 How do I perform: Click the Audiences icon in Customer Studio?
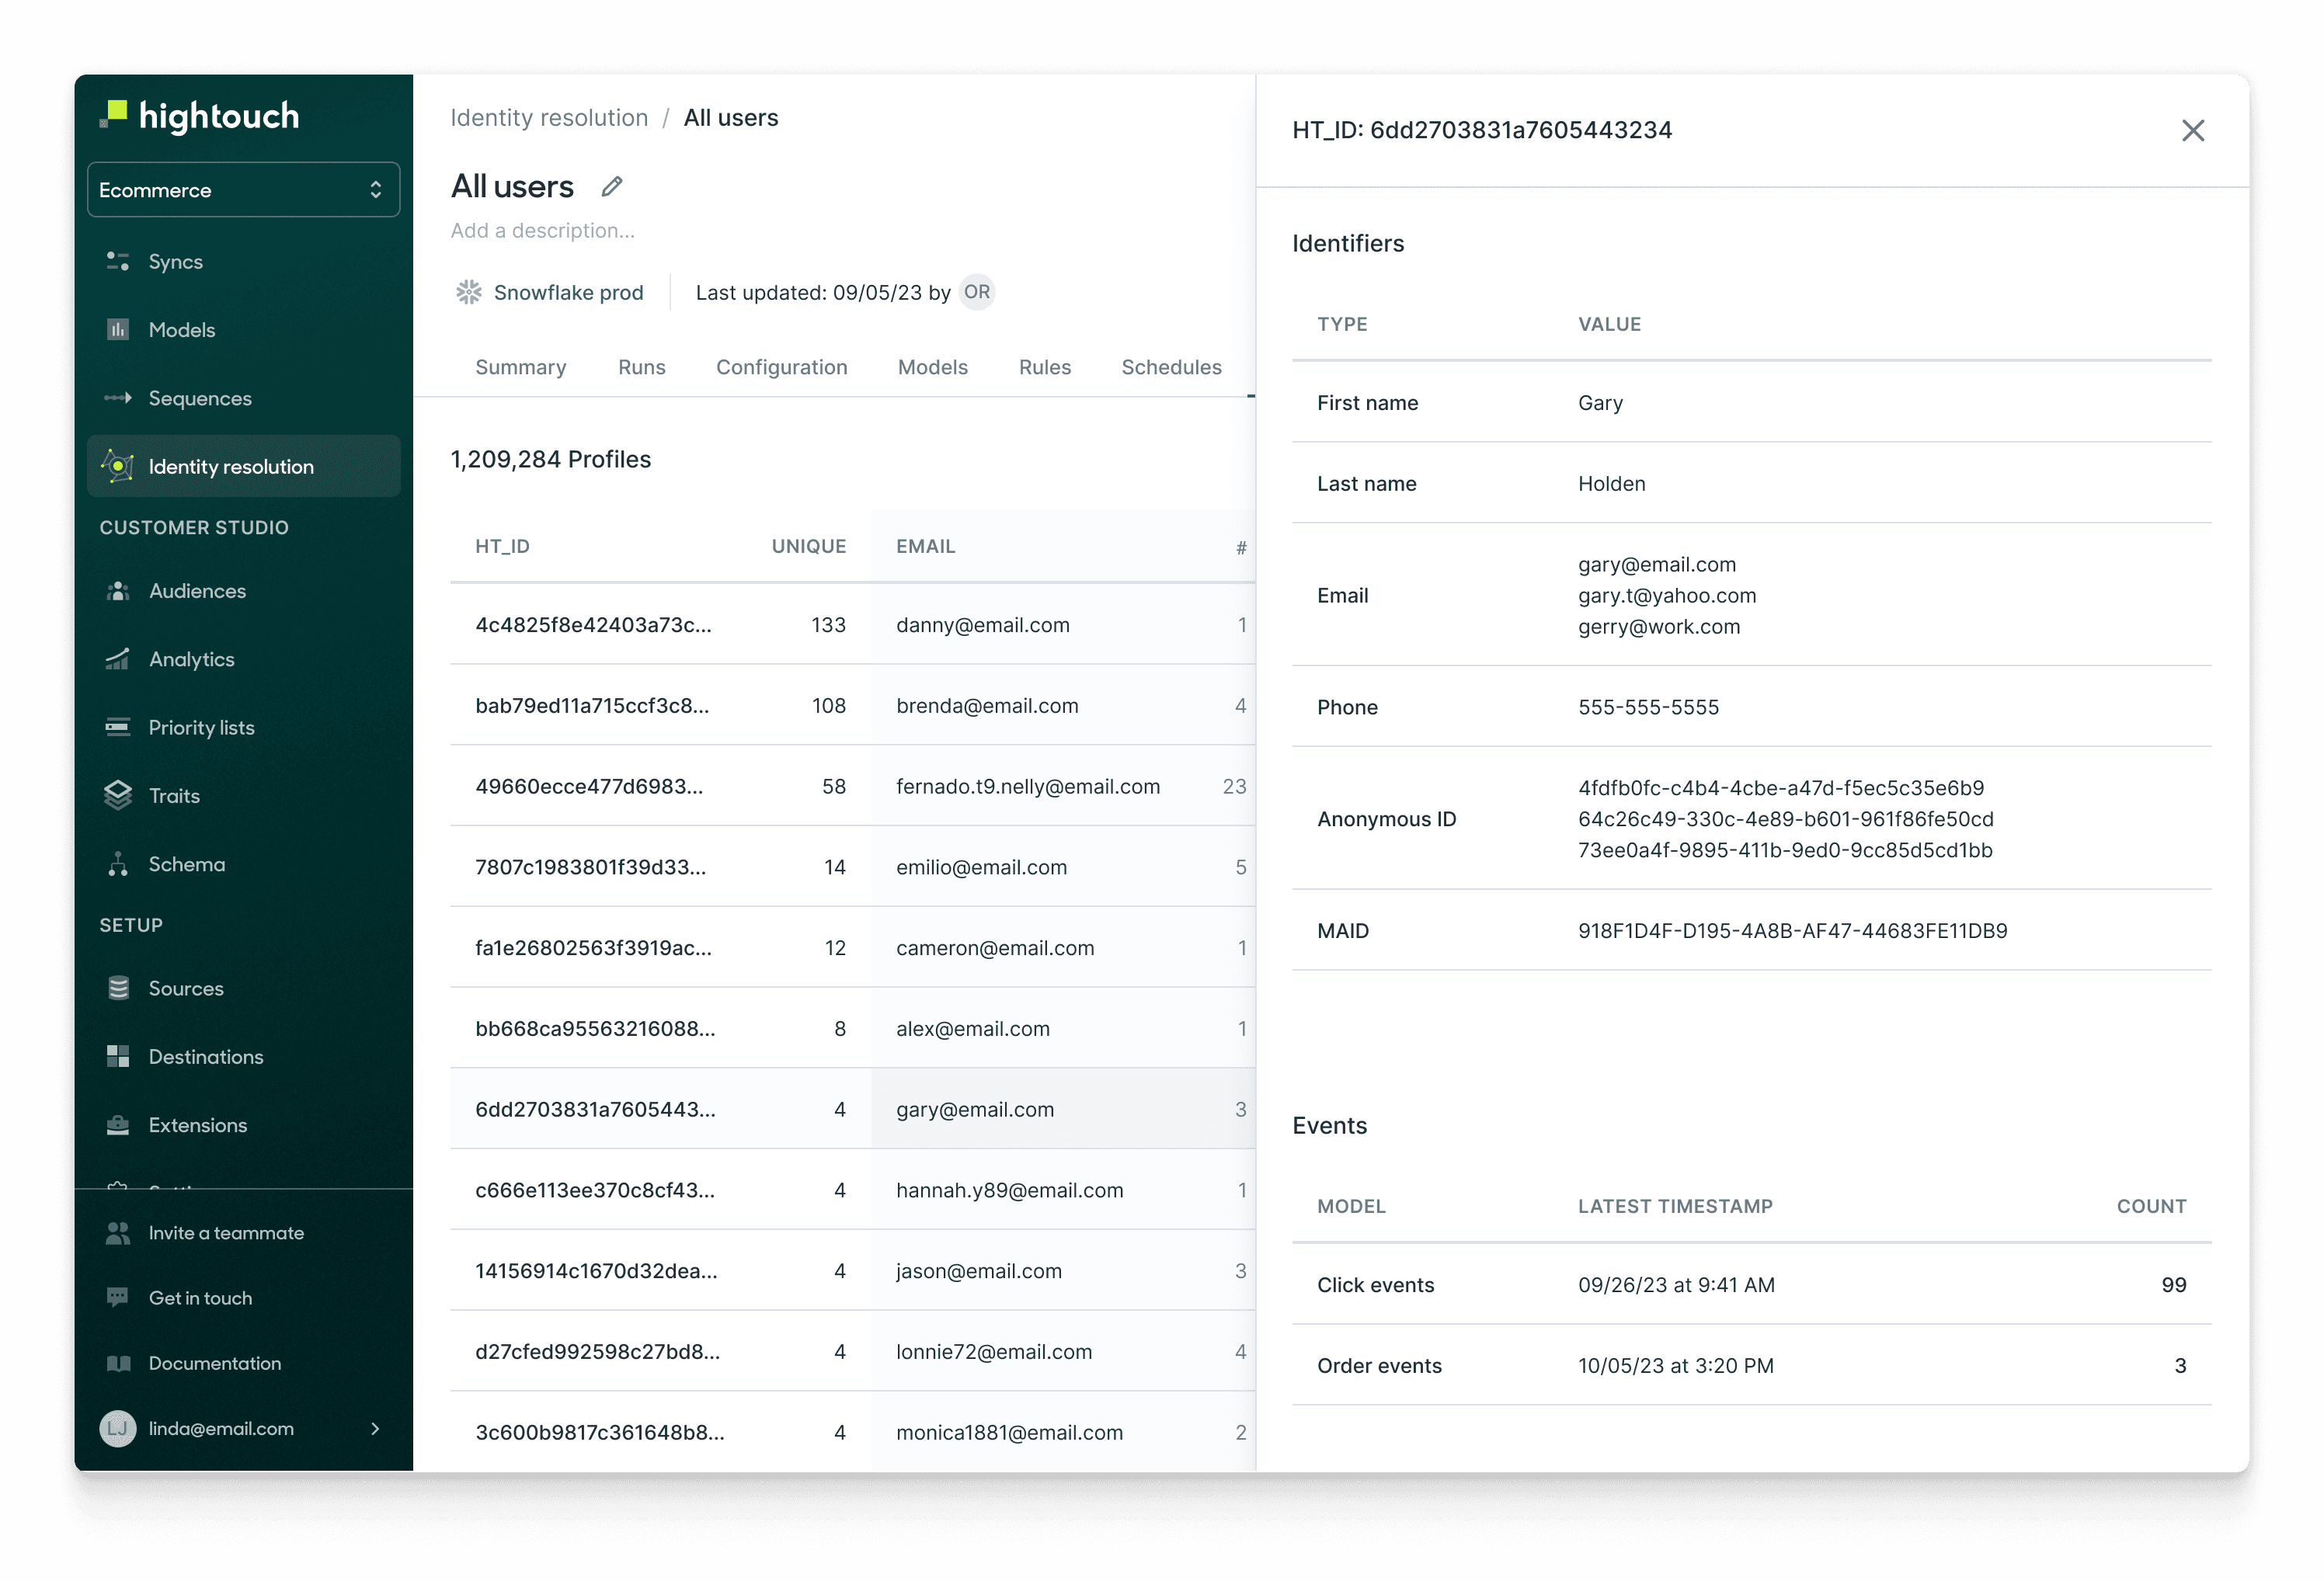(x=118, y=591)
